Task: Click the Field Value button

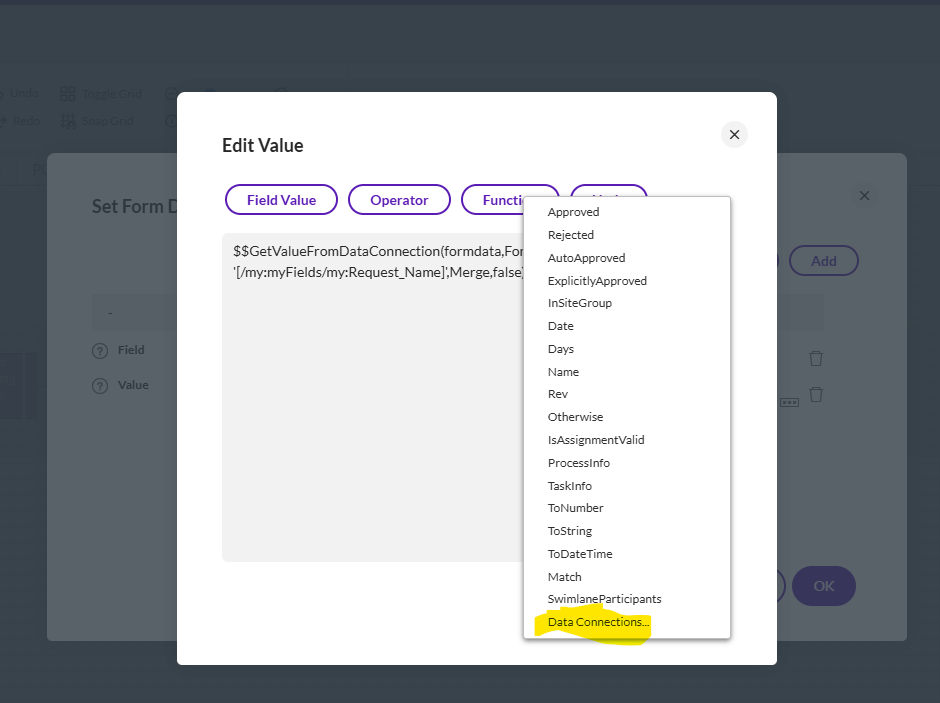Action: point(281,200)
